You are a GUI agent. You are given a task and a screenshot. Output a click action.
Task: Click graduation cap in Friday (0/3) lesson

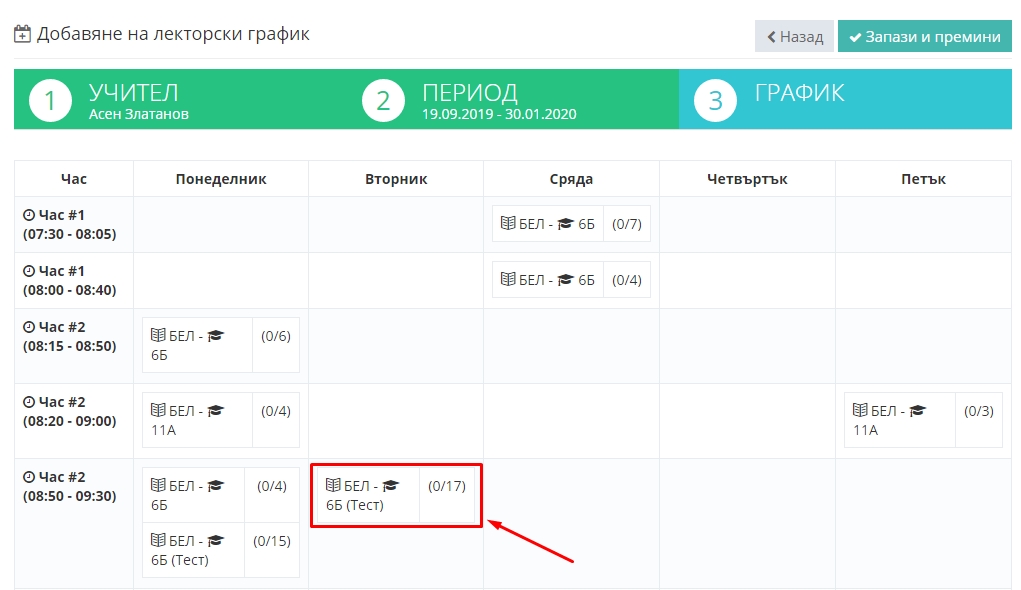(917, 411)
